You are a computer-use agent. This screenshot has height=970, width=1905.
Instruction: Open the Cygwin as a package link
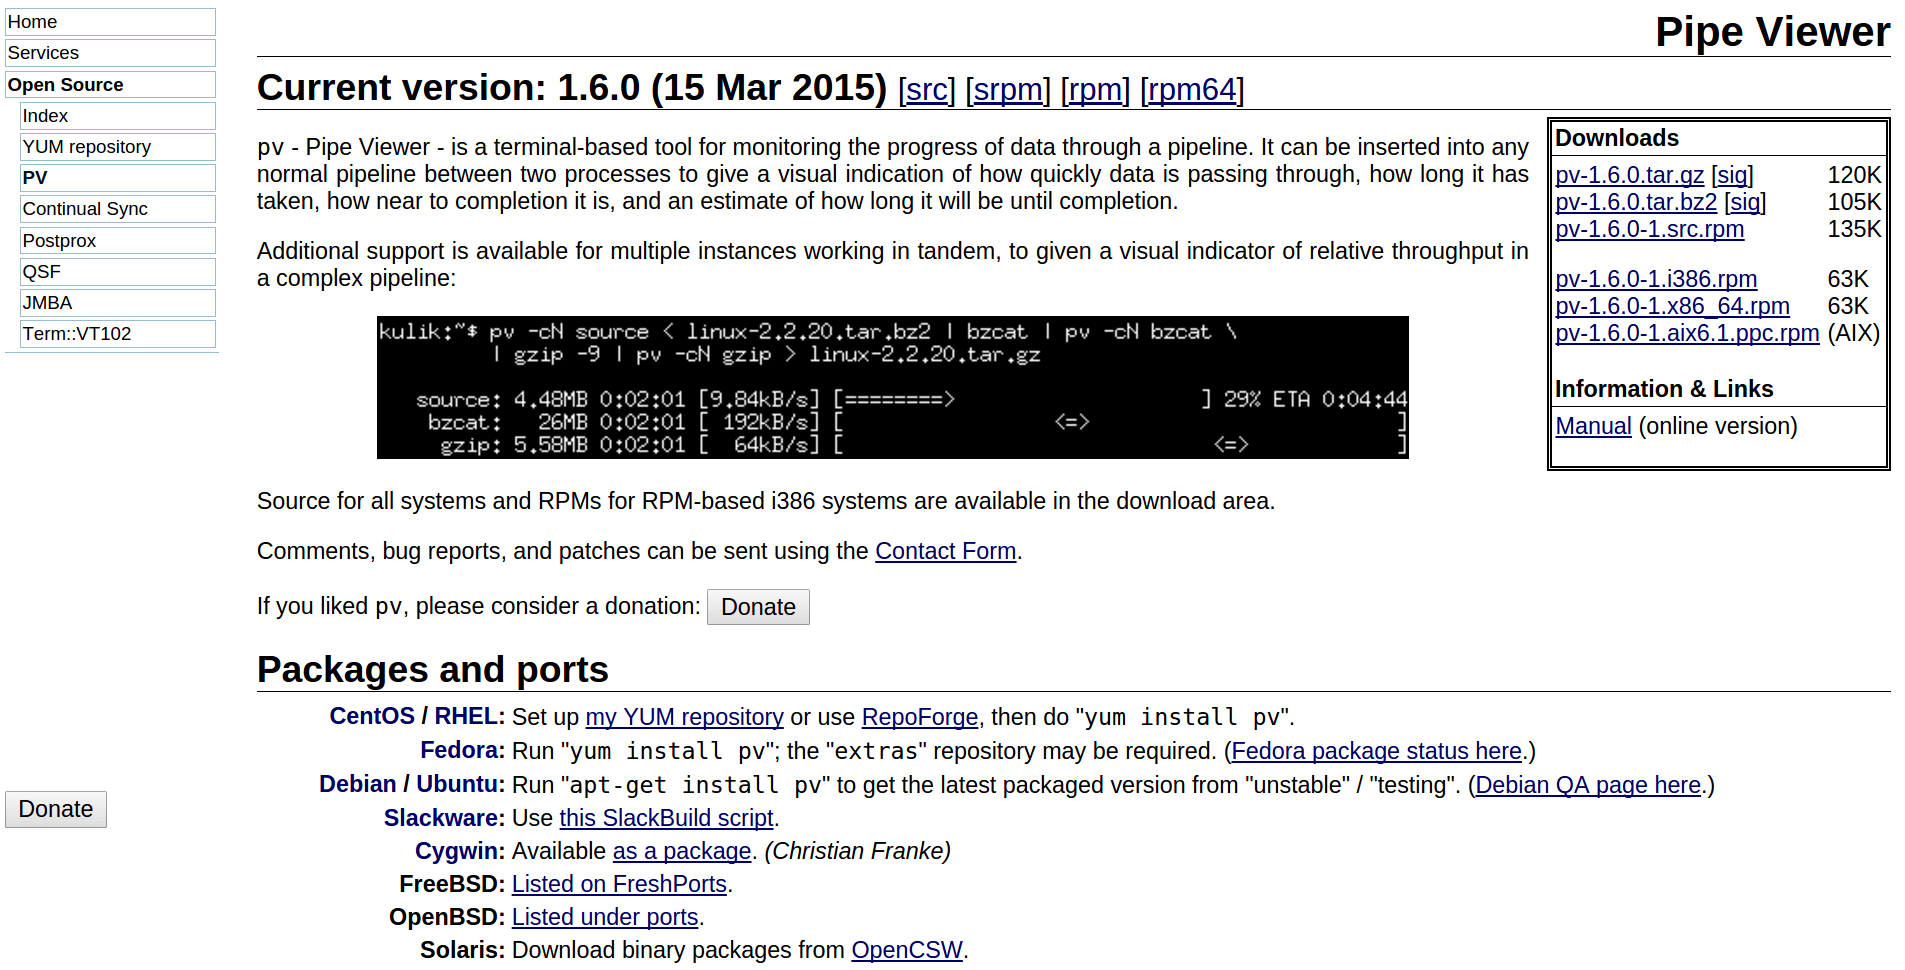pyautogui.click(x=681, y=851)
